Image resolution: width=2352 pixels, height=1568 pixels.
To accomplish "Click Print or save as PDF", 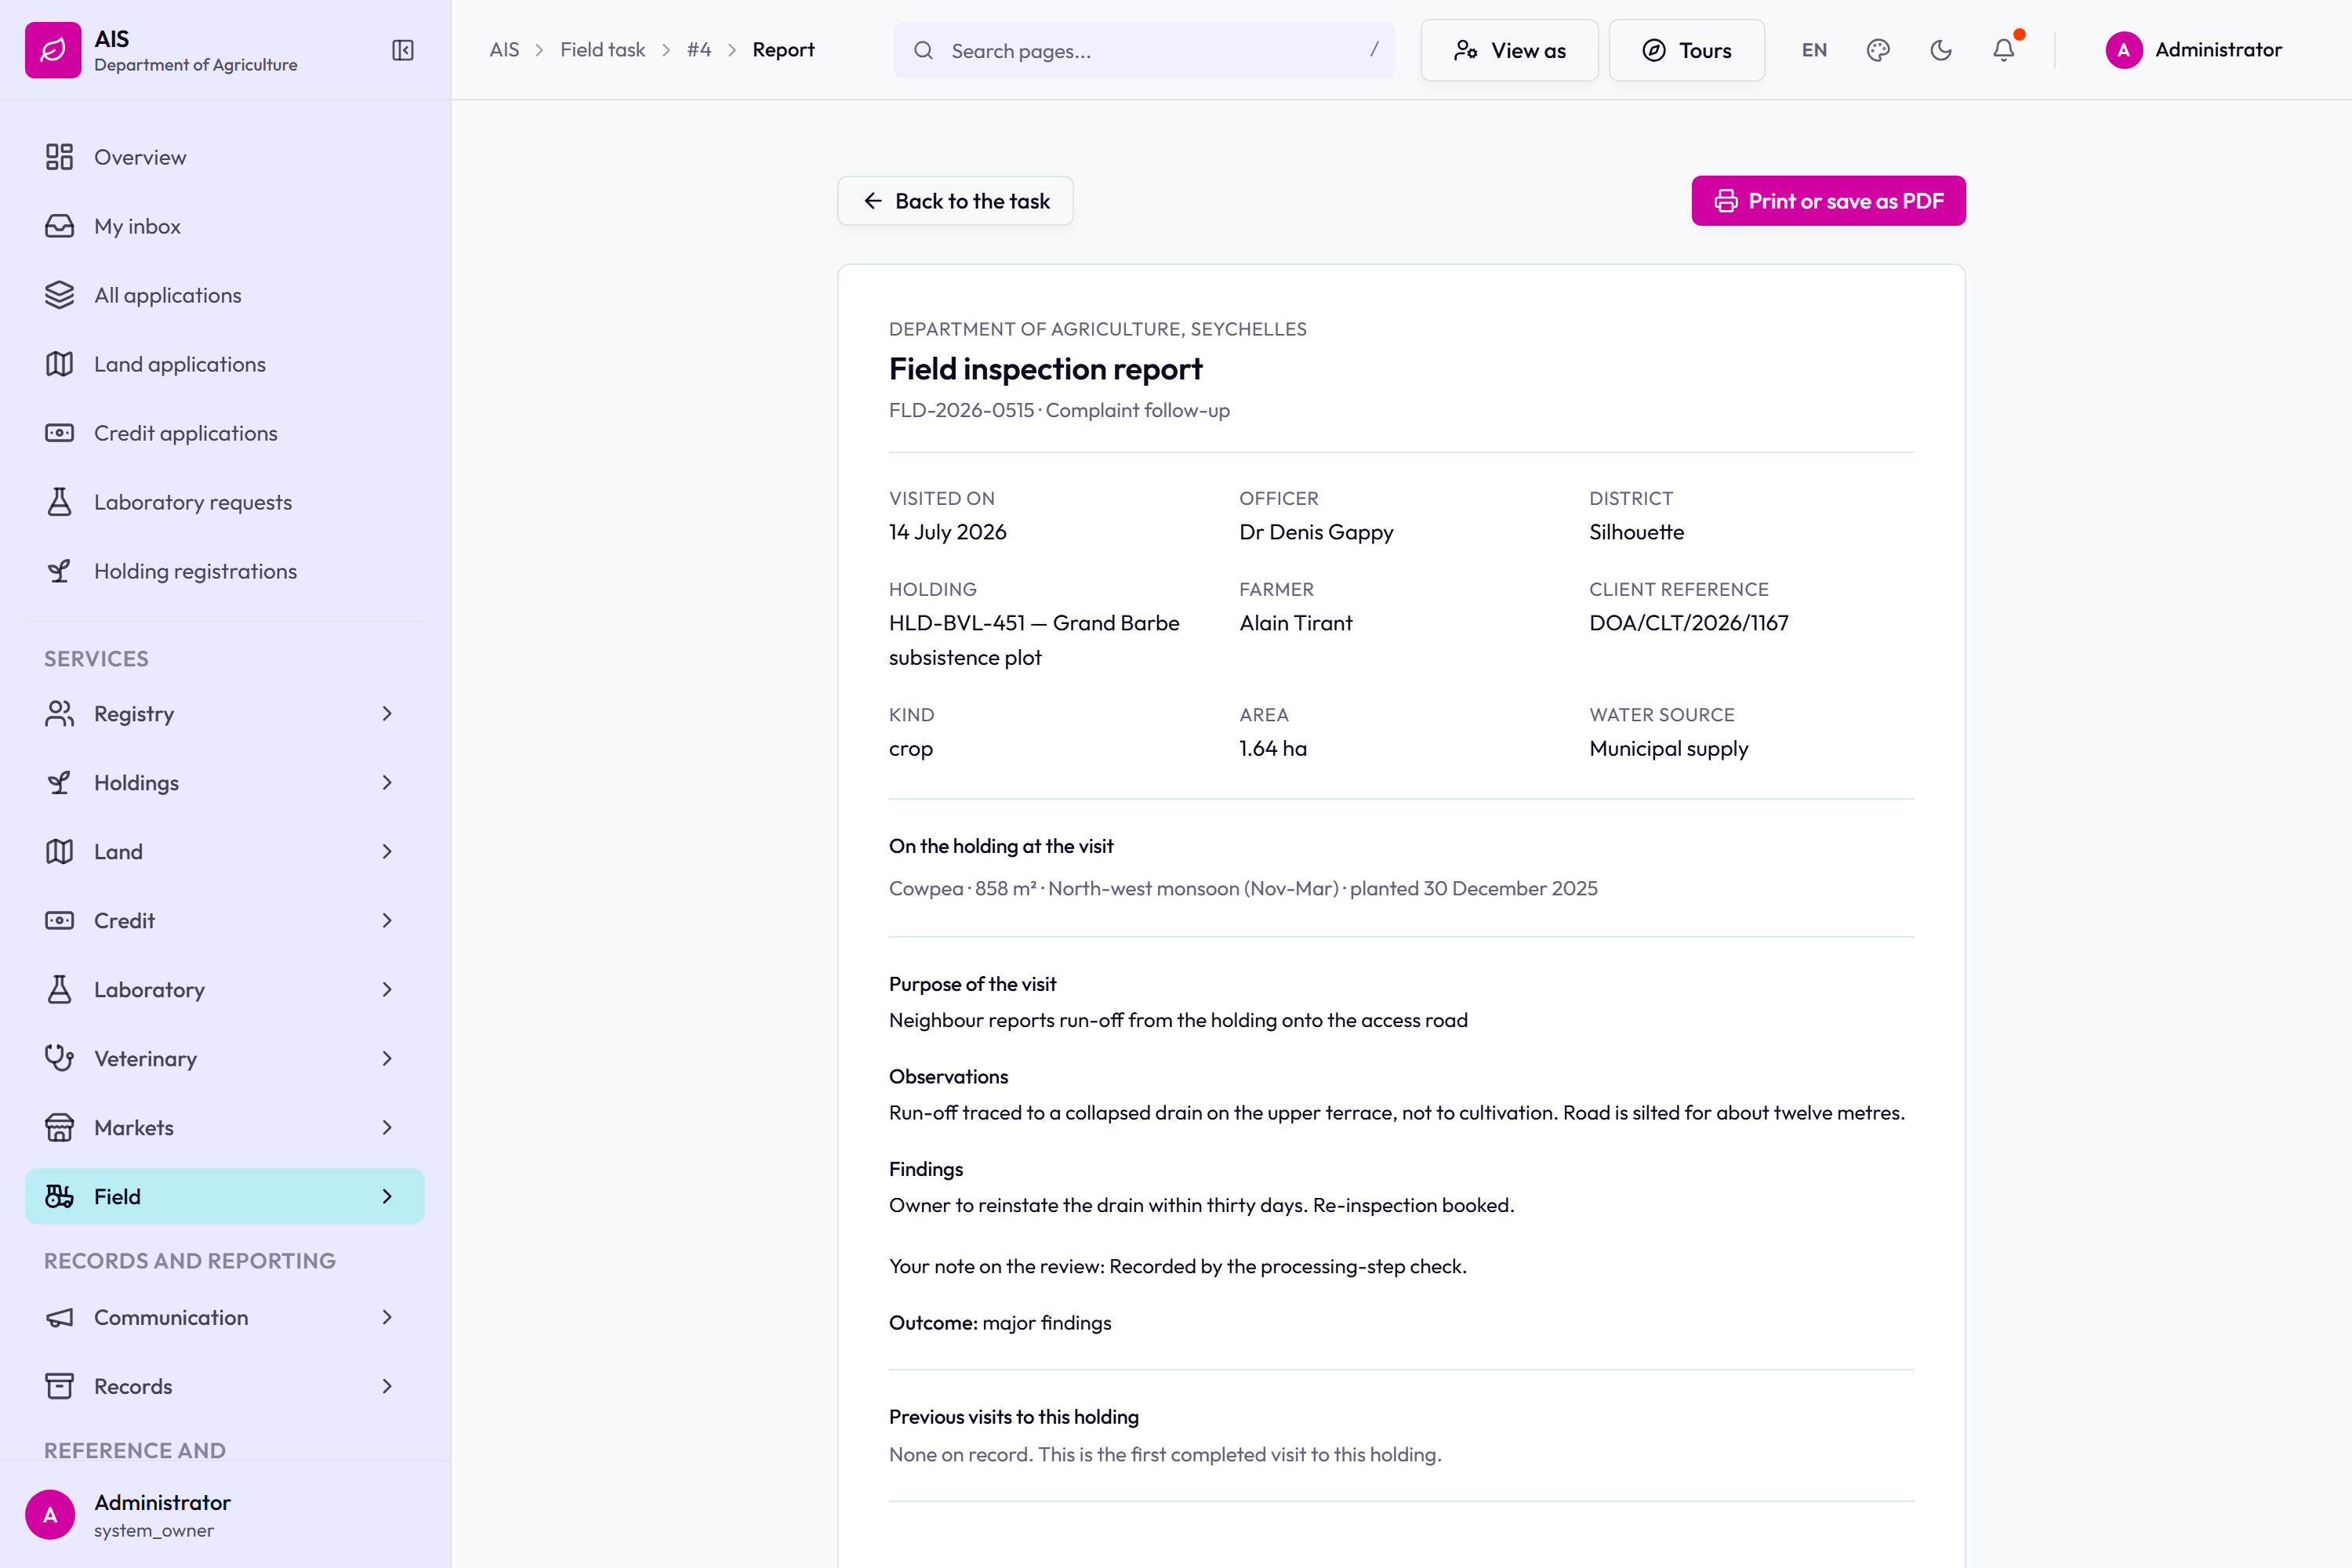I will tap(1828, 201).
